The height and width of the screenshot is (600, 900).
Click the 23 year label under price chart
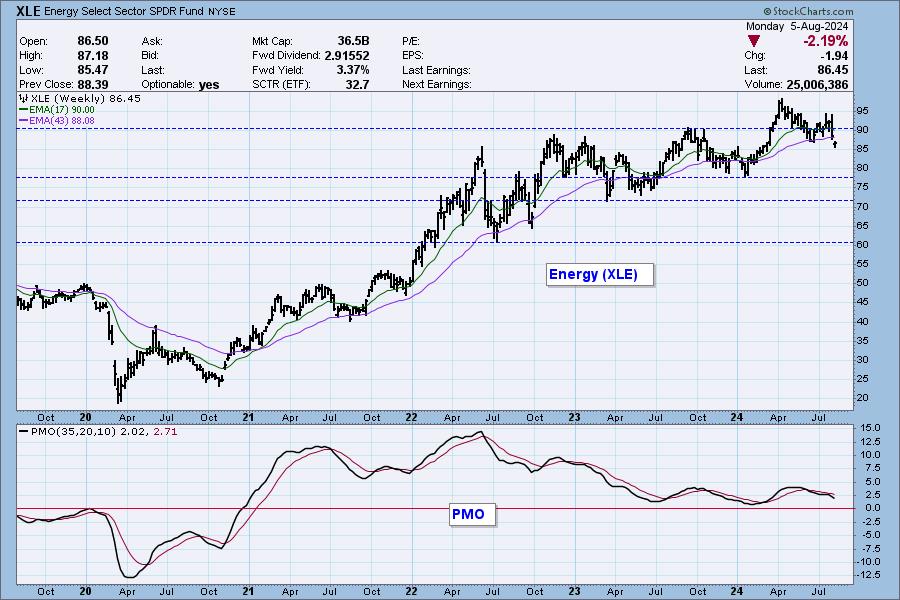tap(574, 417)
